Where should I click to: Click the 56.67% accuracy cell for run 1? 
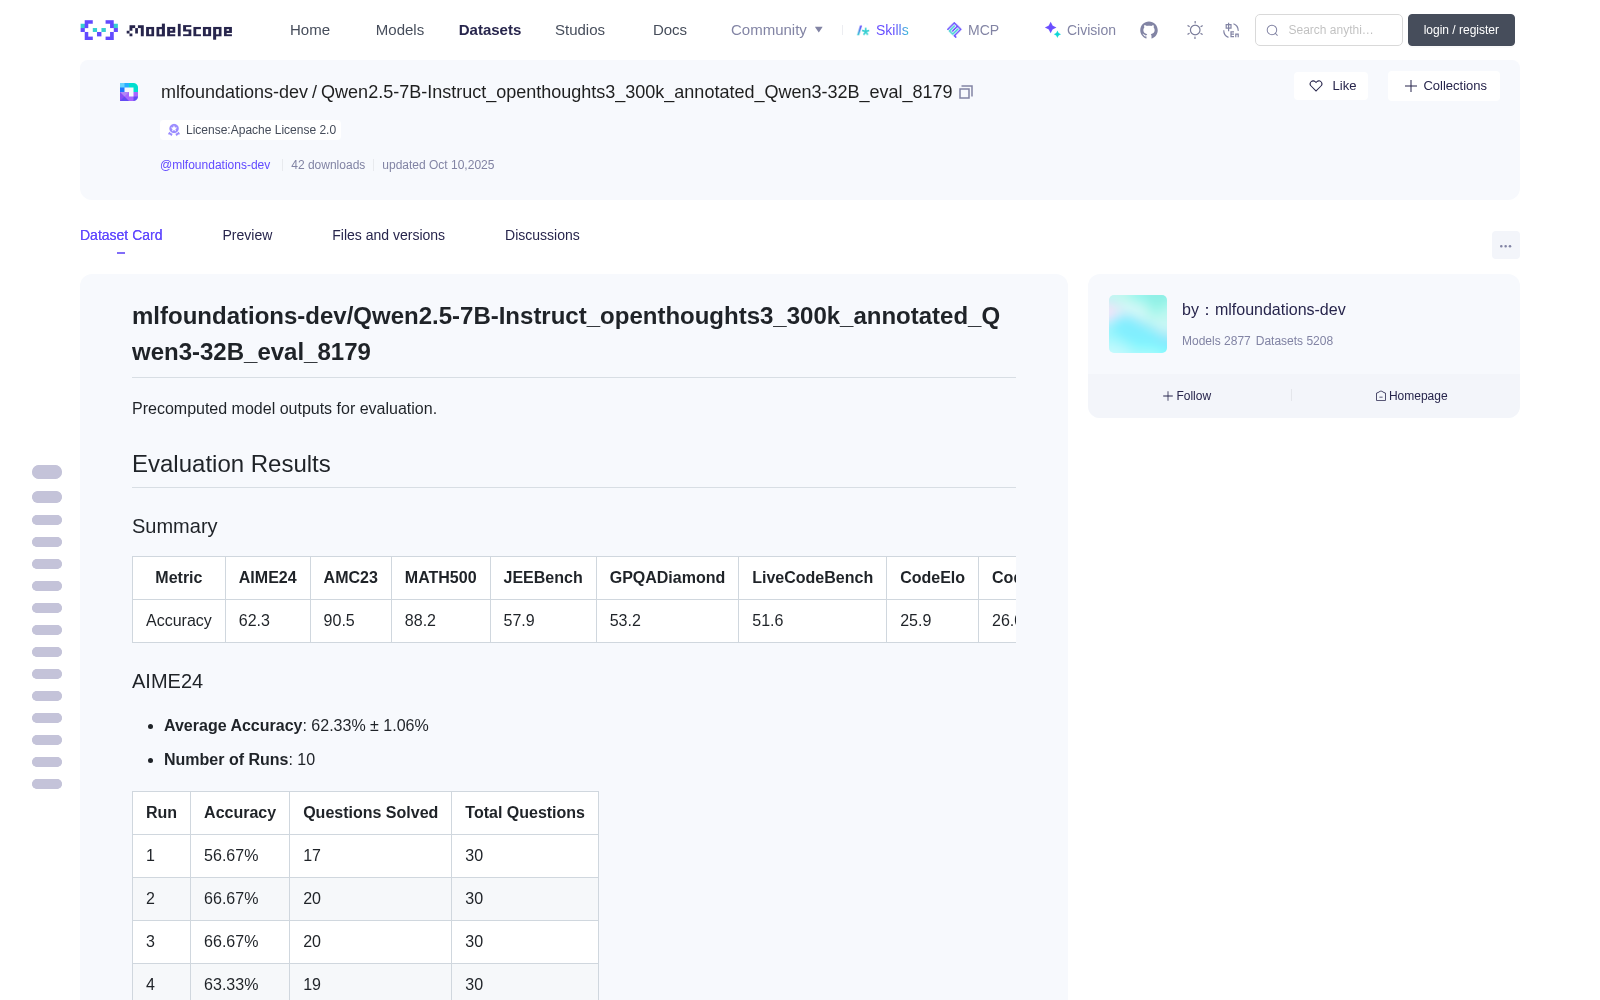(x=240, y=856)
